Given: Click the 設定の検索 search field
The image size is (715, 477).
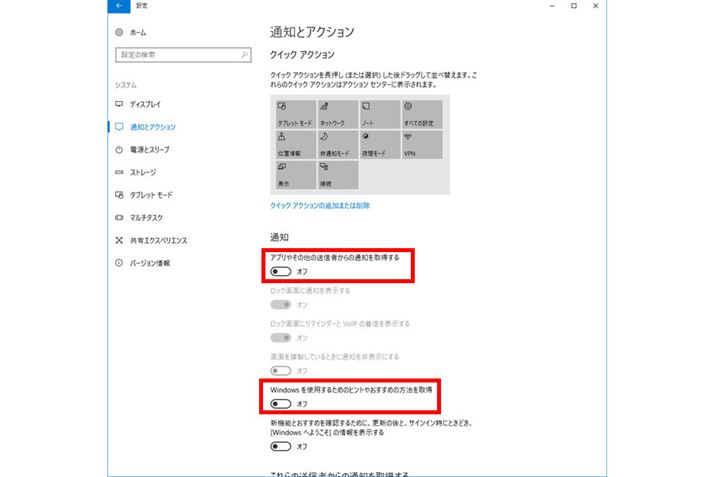Looking at the screenshot, I should [183, 55].
